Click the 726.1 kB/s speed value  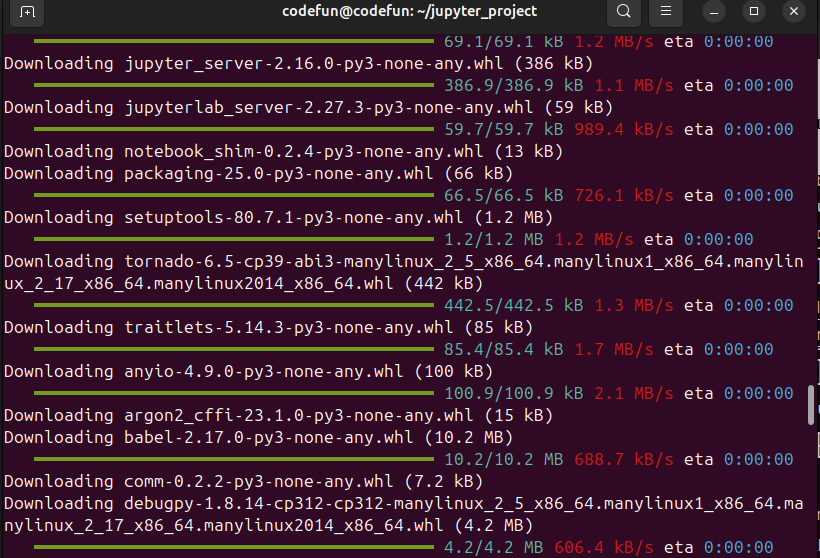click(x=623, y=195)
